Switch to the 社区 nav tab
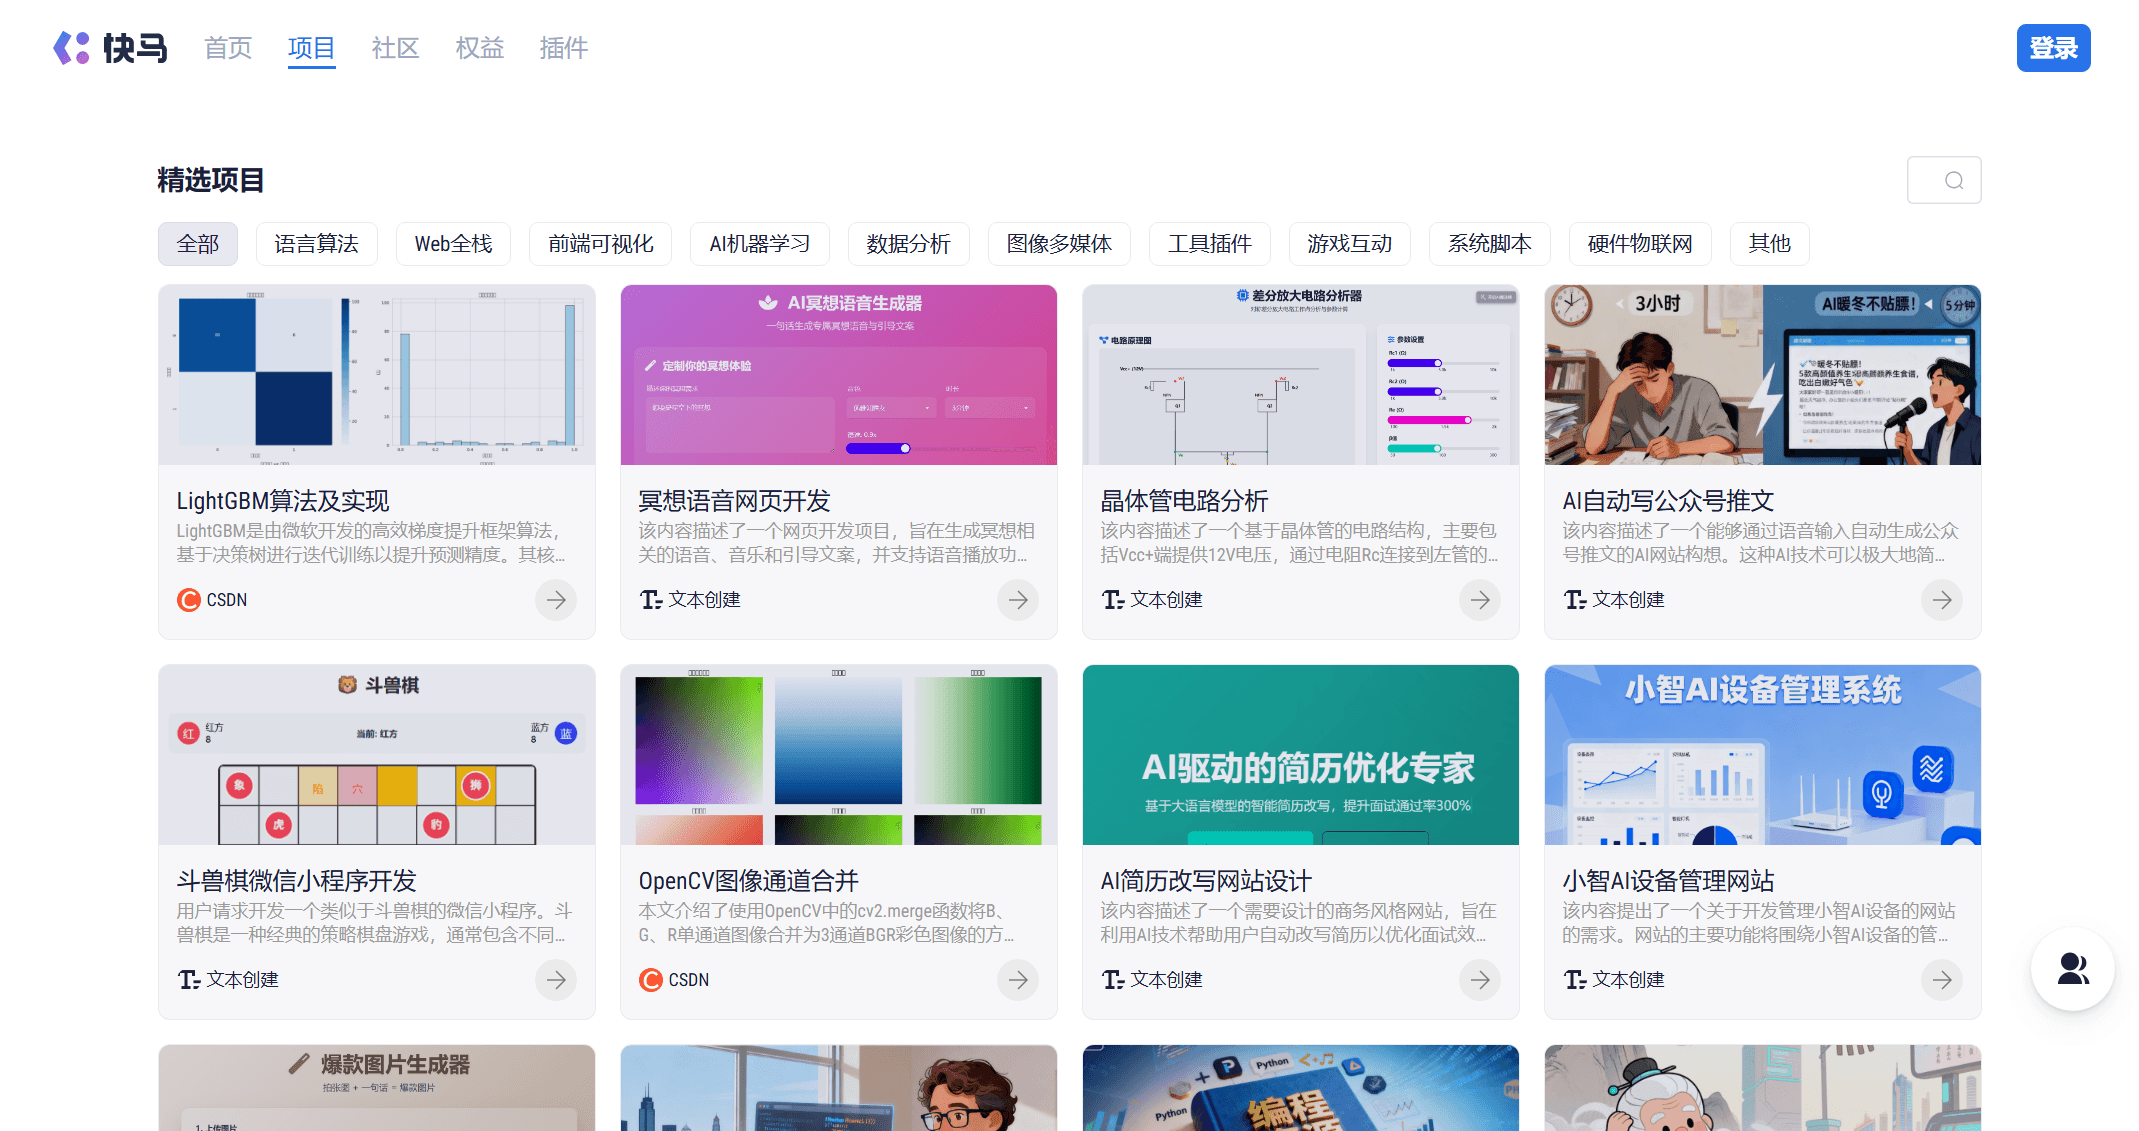The height and width of the screenshot is (1131, 2139). 395,48
